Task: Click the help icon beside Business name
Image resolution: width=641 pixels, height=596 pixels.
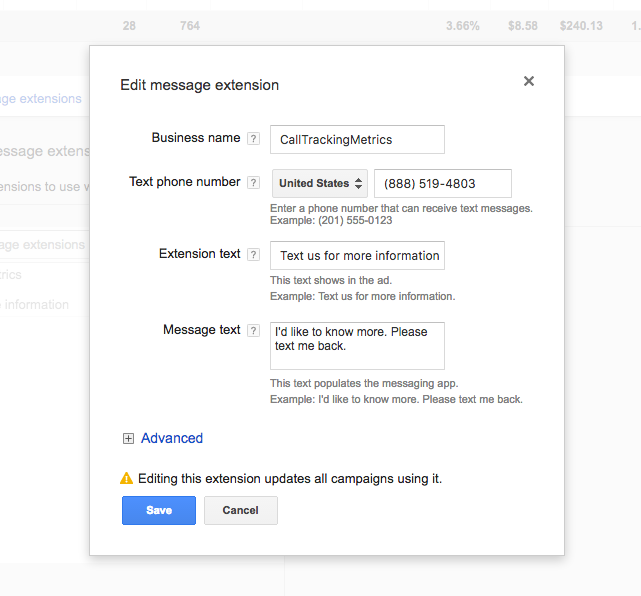Action: [253, 139]
